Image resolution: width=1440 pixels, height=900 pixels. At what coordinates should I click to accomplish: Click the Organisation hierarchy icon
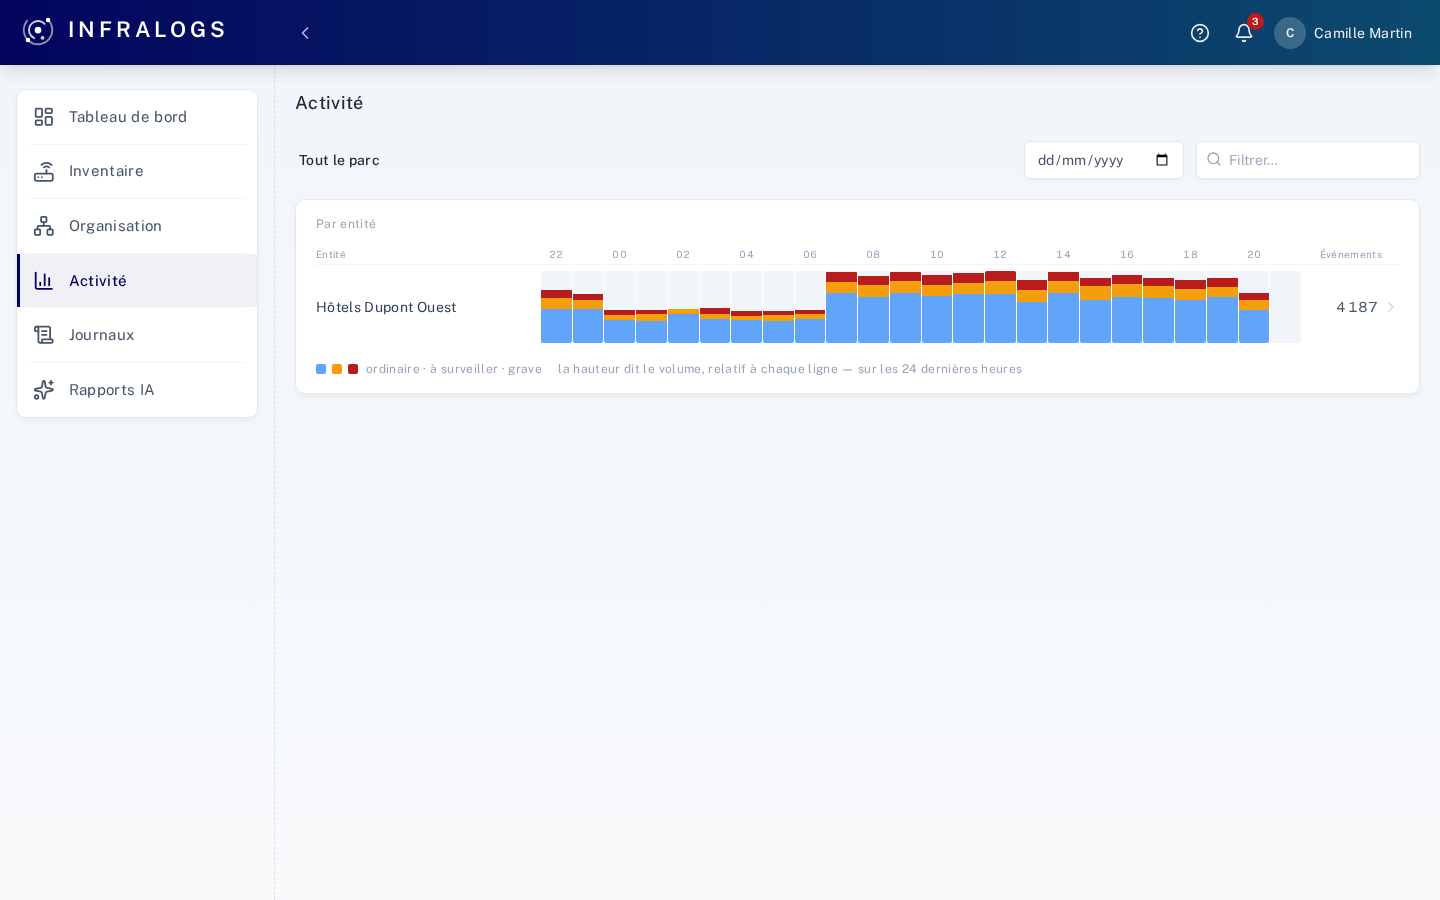44,226
